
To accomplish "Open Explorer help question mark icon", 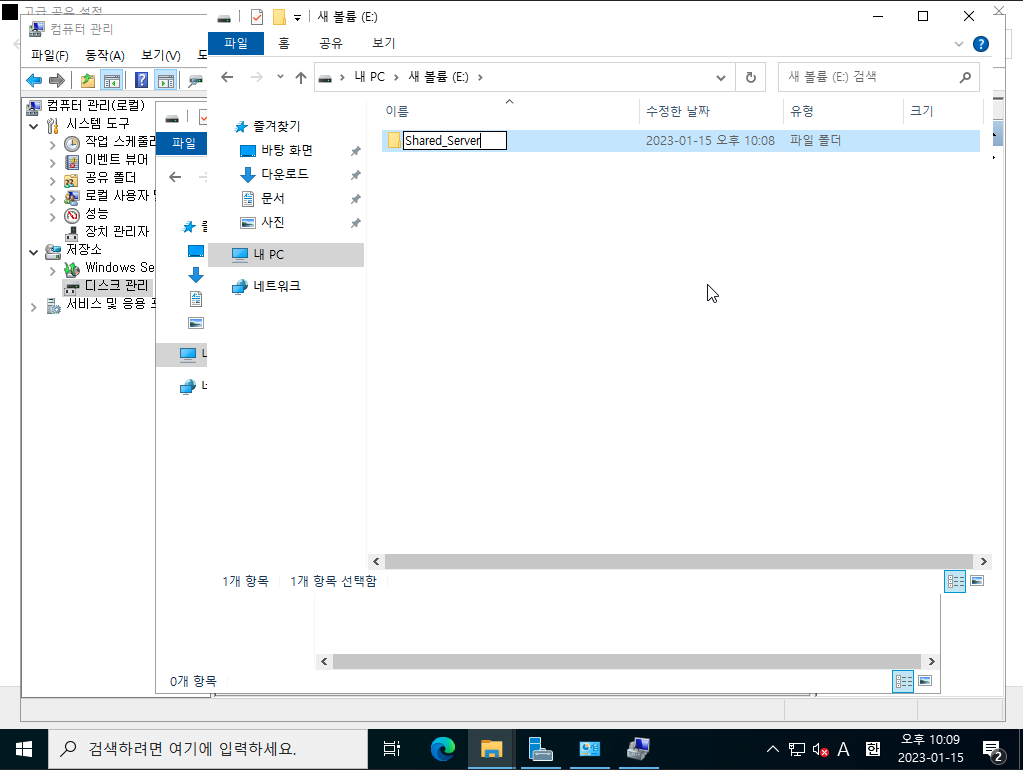I will pos(980,44).
